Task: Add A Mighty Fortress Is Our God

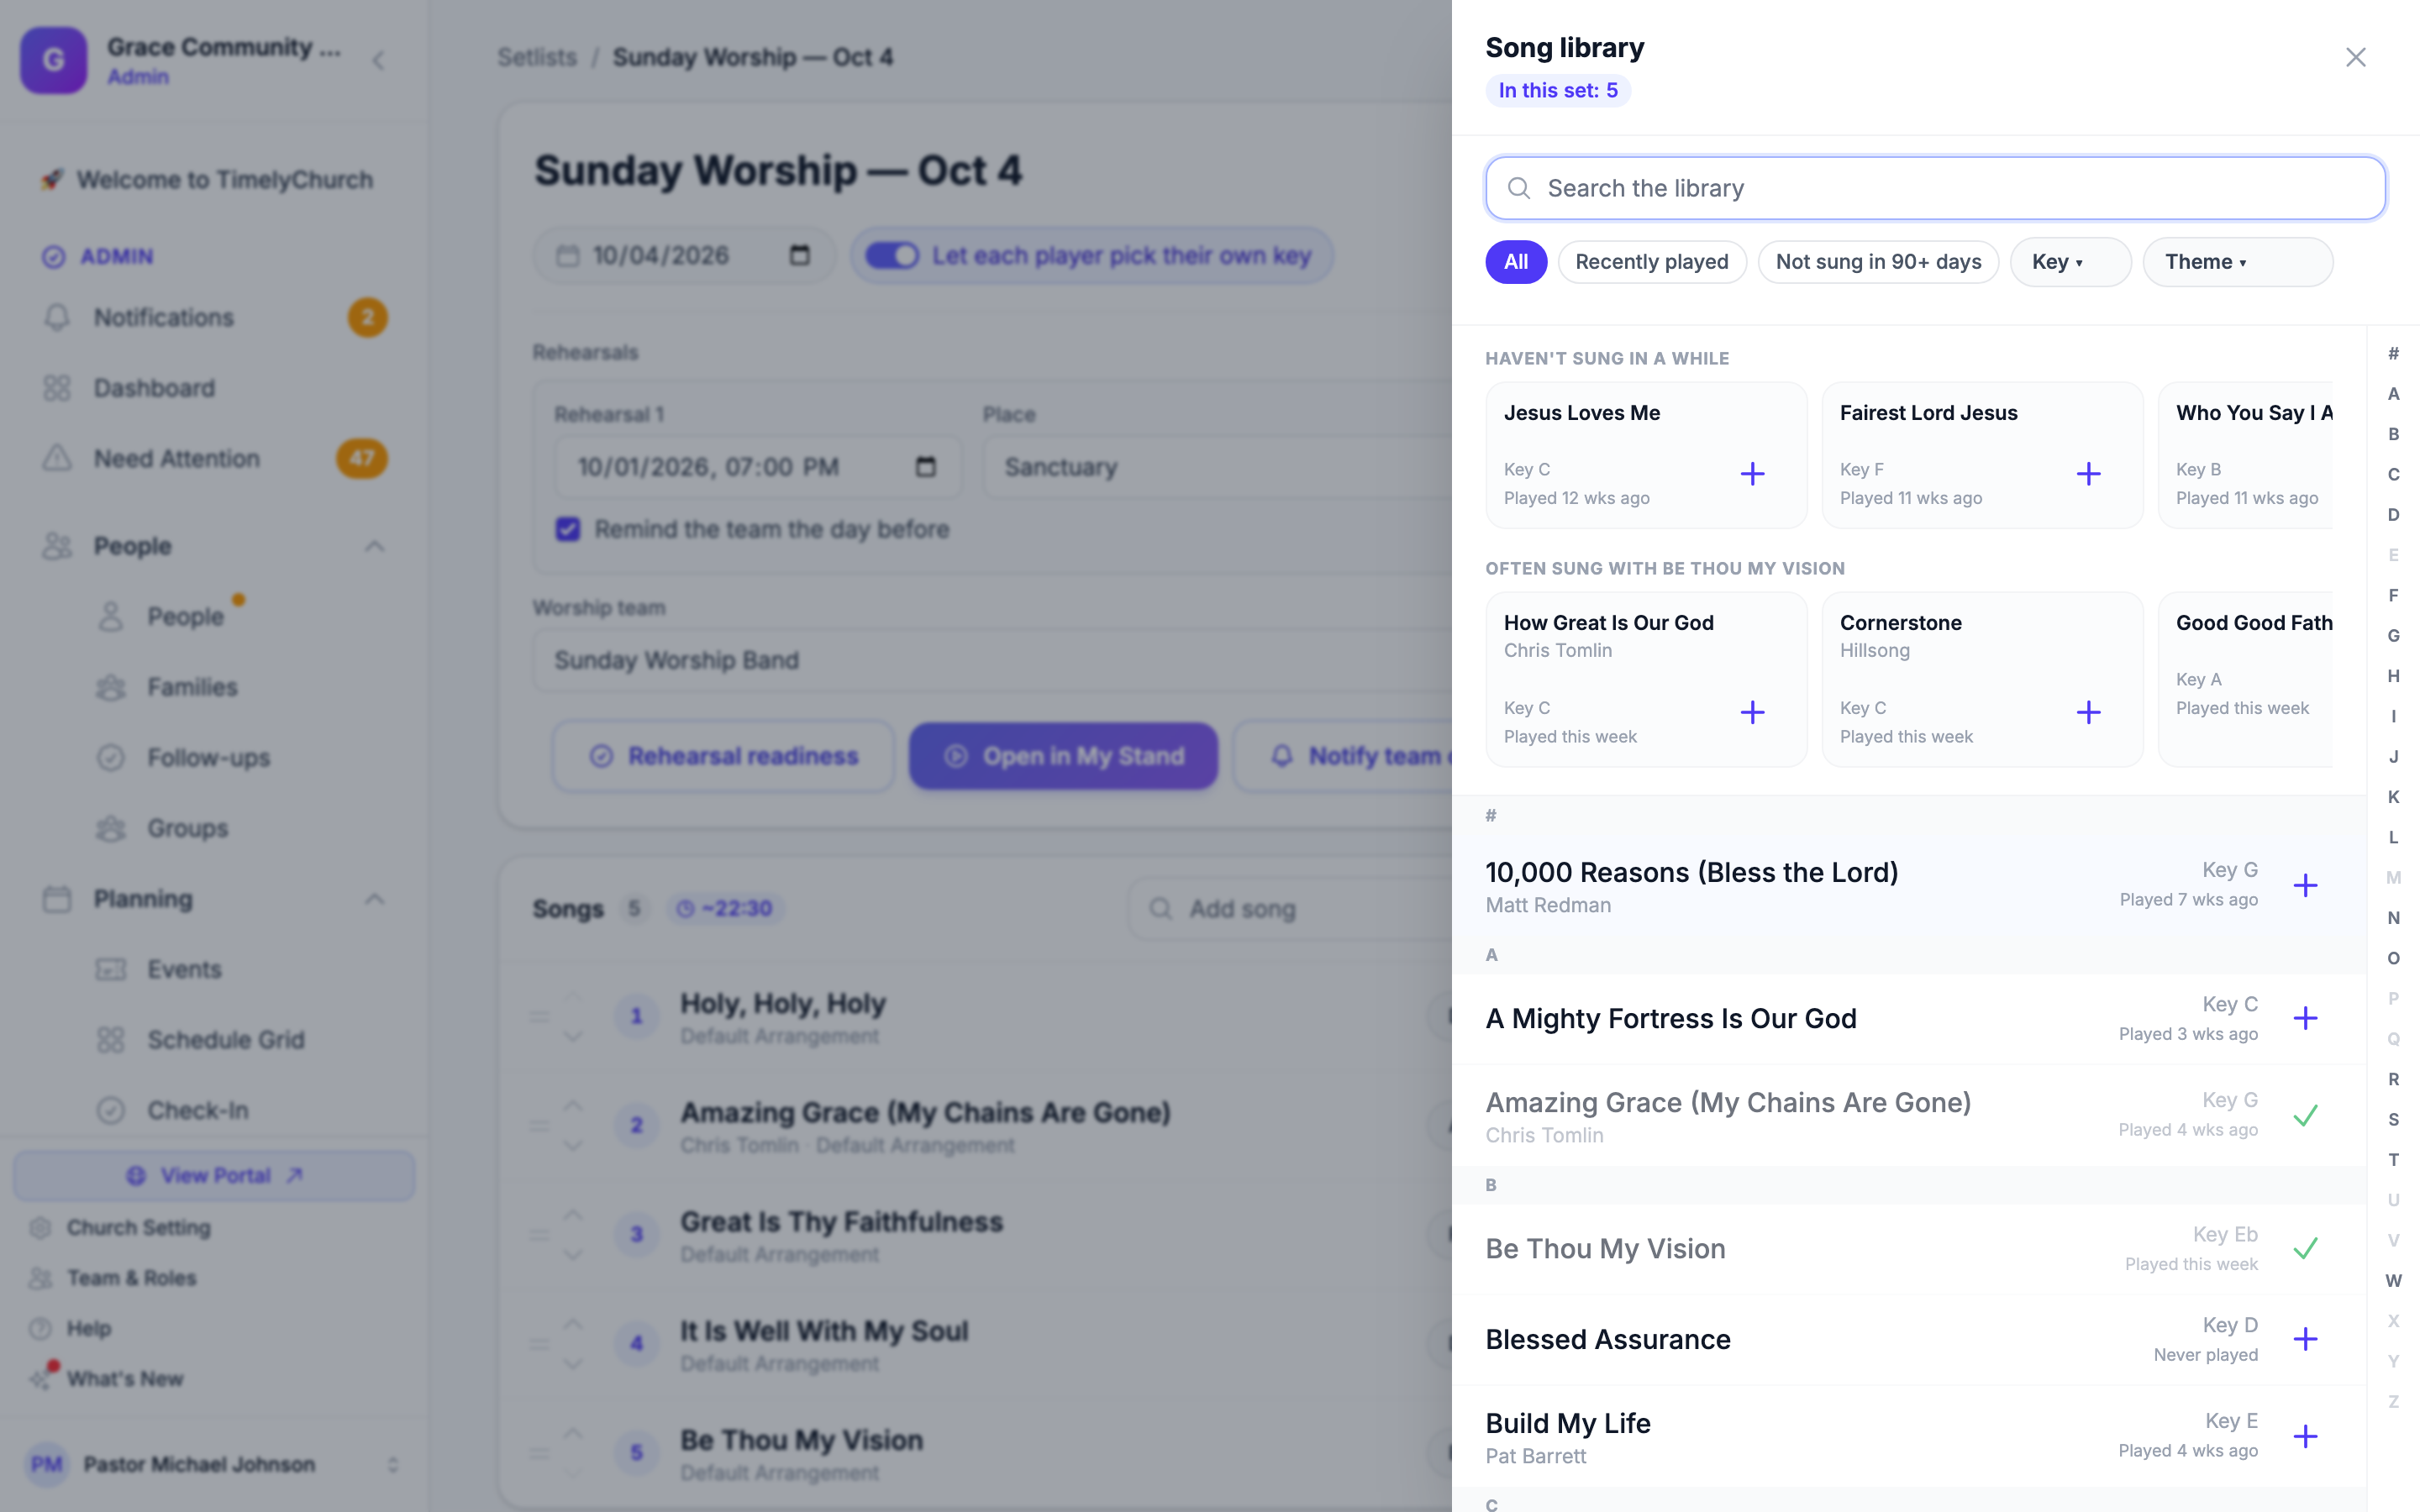Action: pos(2305,1018)
